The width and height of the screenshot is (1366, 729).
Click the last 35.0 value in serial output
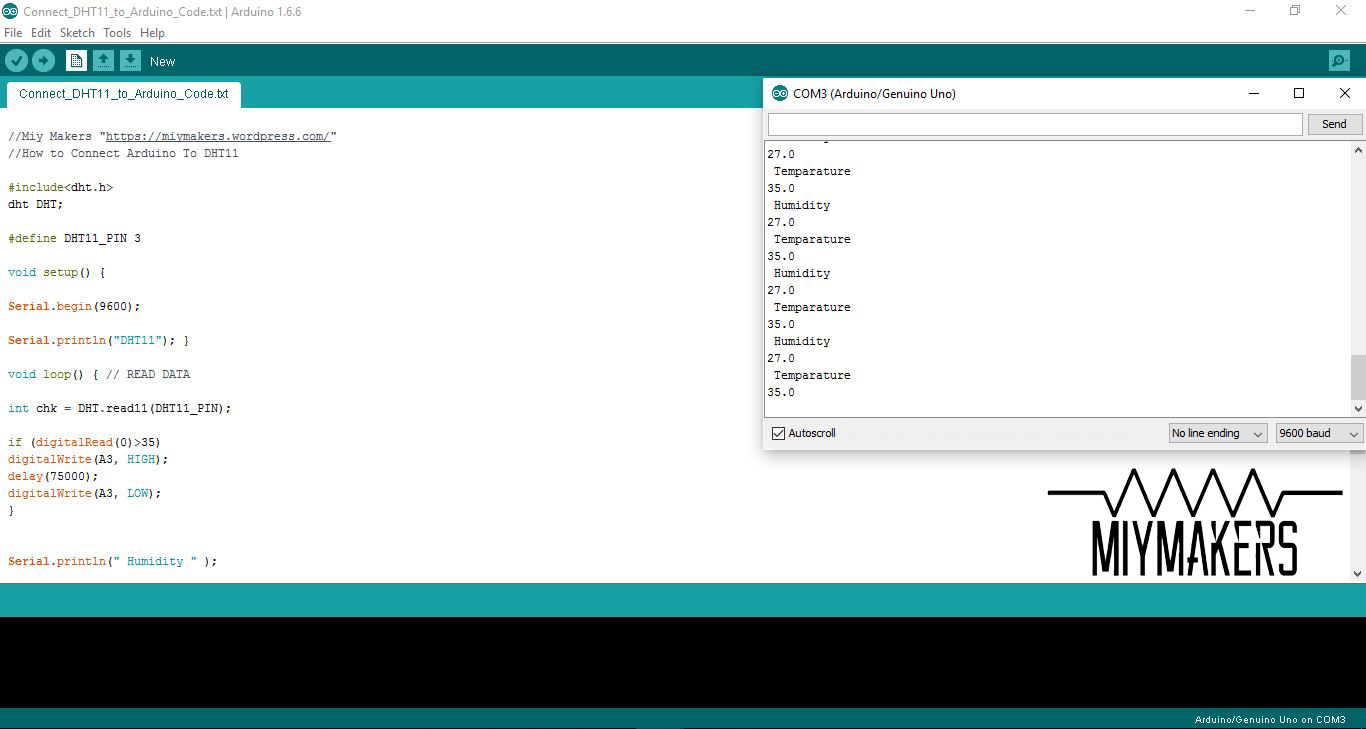[x=781, y=393]
